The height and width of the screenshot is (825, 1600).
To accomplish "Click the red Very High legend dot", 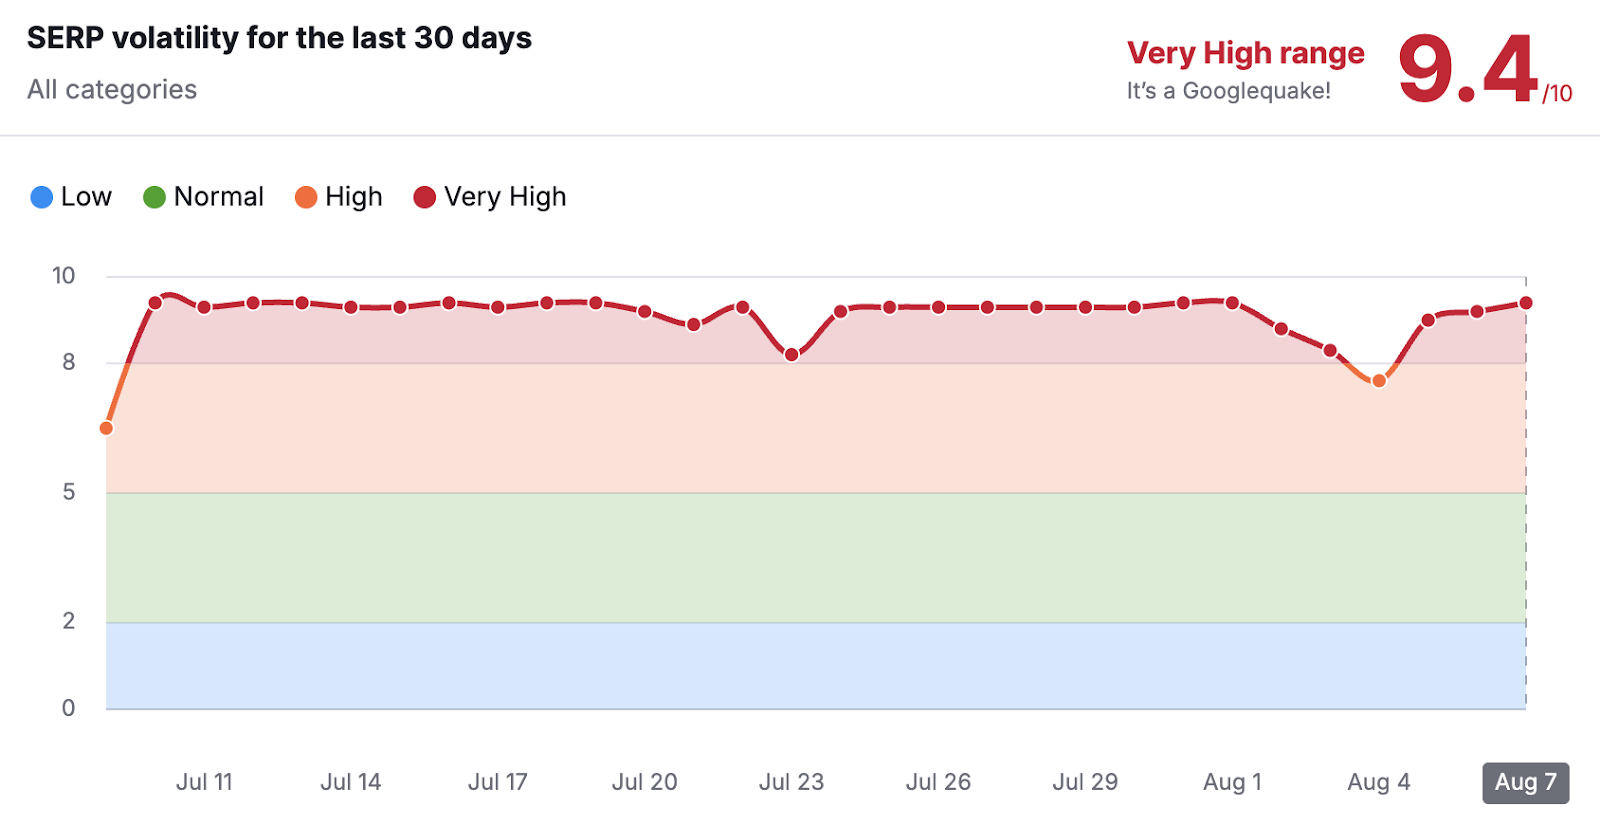I will 425,197.
